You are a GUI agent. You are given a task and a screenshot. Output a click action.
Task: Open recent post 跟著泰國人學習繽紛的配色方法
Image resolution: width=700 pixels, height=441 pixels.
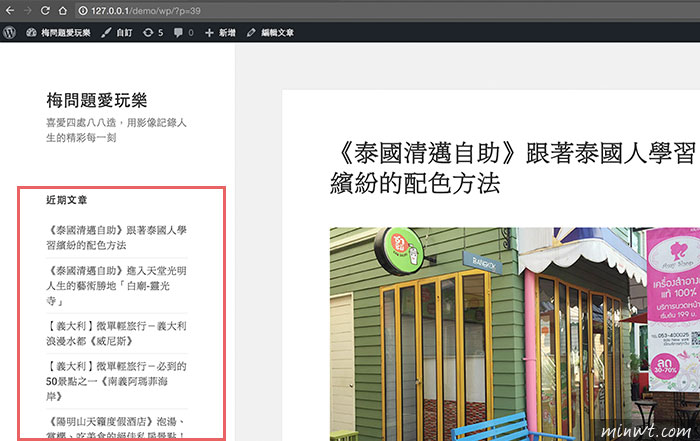click(x=117, y=237)
